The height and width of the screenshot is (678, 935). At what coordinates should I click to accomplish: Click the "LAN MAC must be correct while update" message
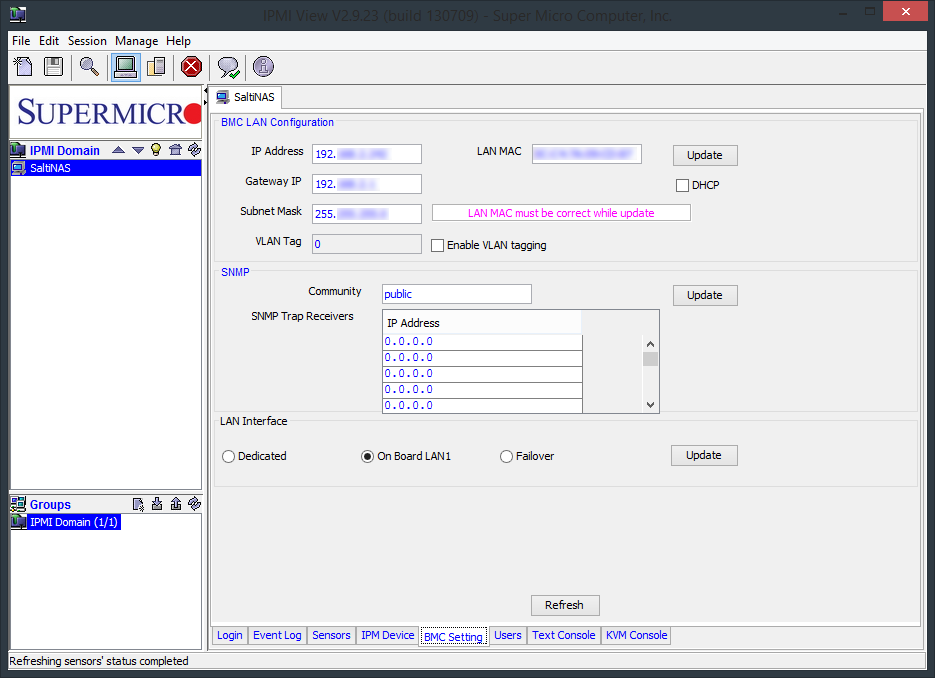coord(561,213)
